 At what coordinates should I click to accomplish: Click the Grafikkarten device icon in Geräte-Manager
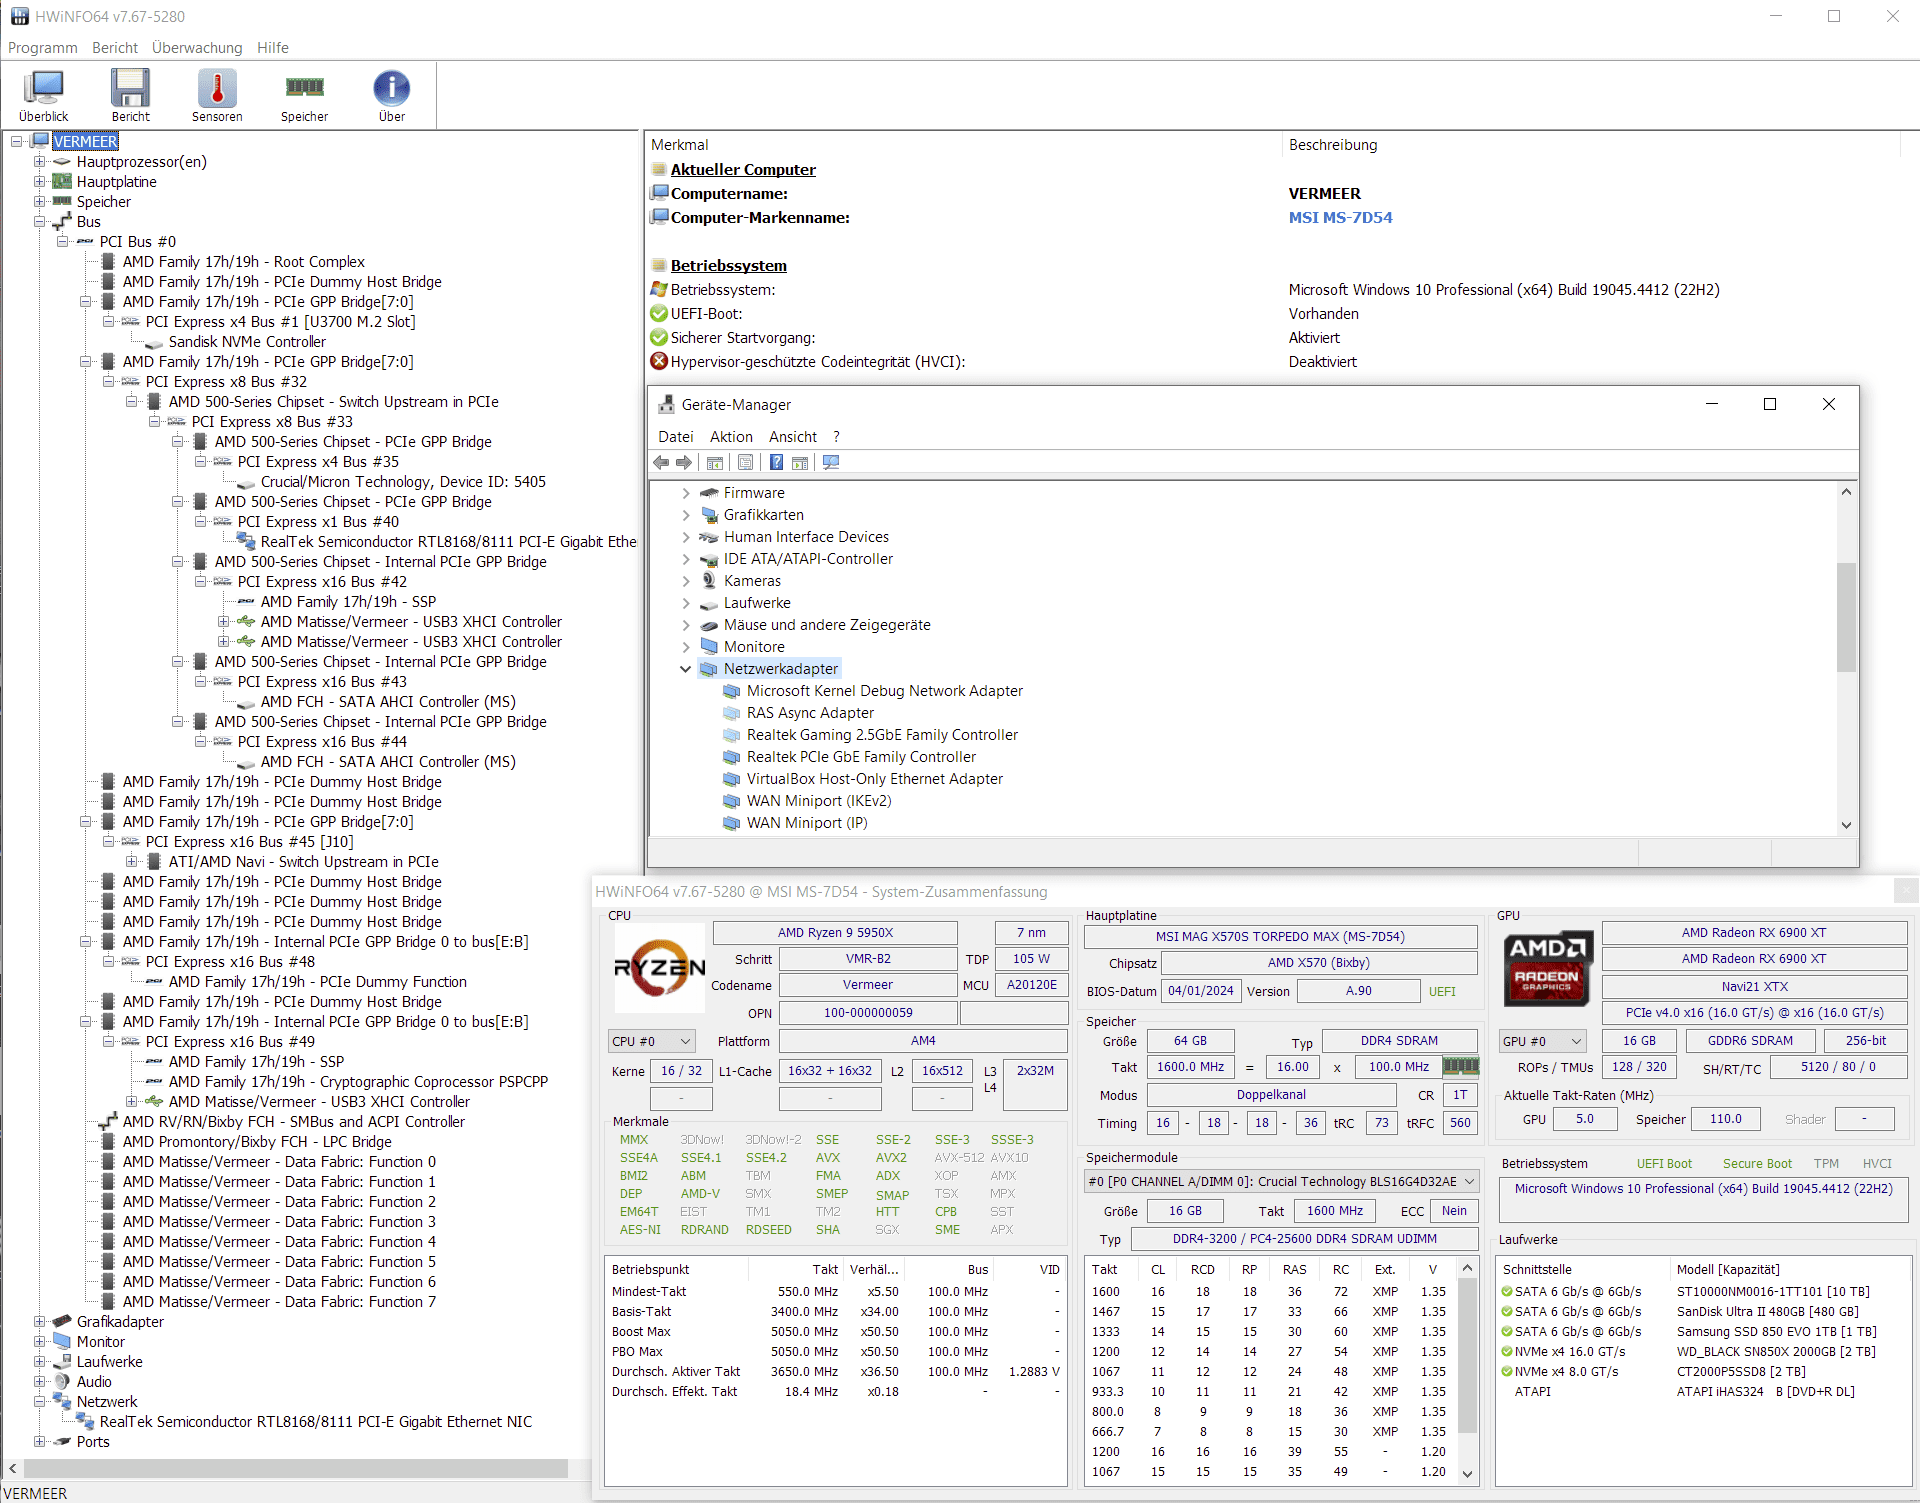click(x=709, y=515)
